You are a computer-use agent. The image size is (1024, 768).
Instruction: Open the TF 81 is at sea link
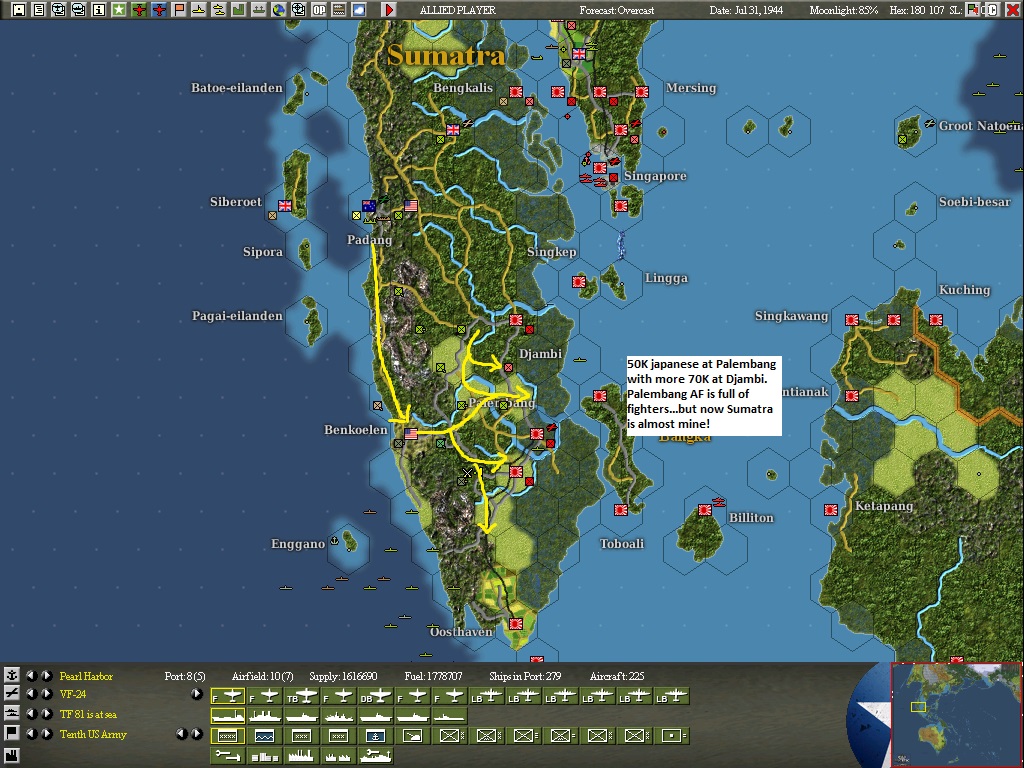(88, 714)
